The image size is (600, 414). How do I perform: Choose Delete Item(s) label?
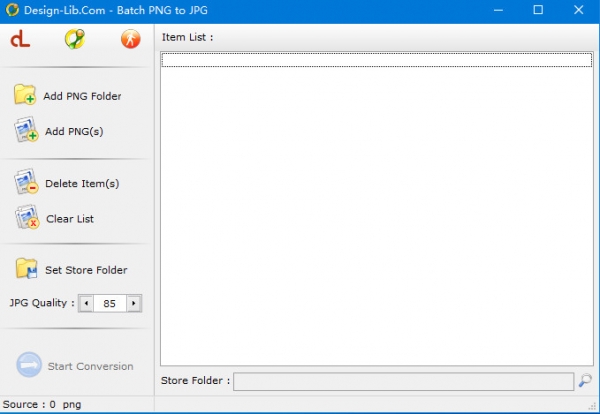click(82, 184)
